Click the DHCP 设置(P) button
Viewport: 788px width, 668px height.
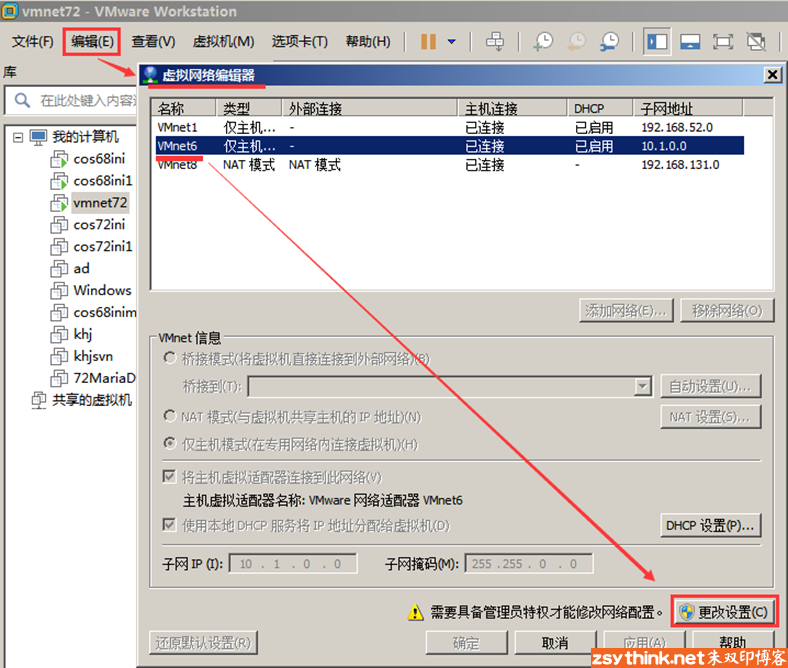pos(710,525)
